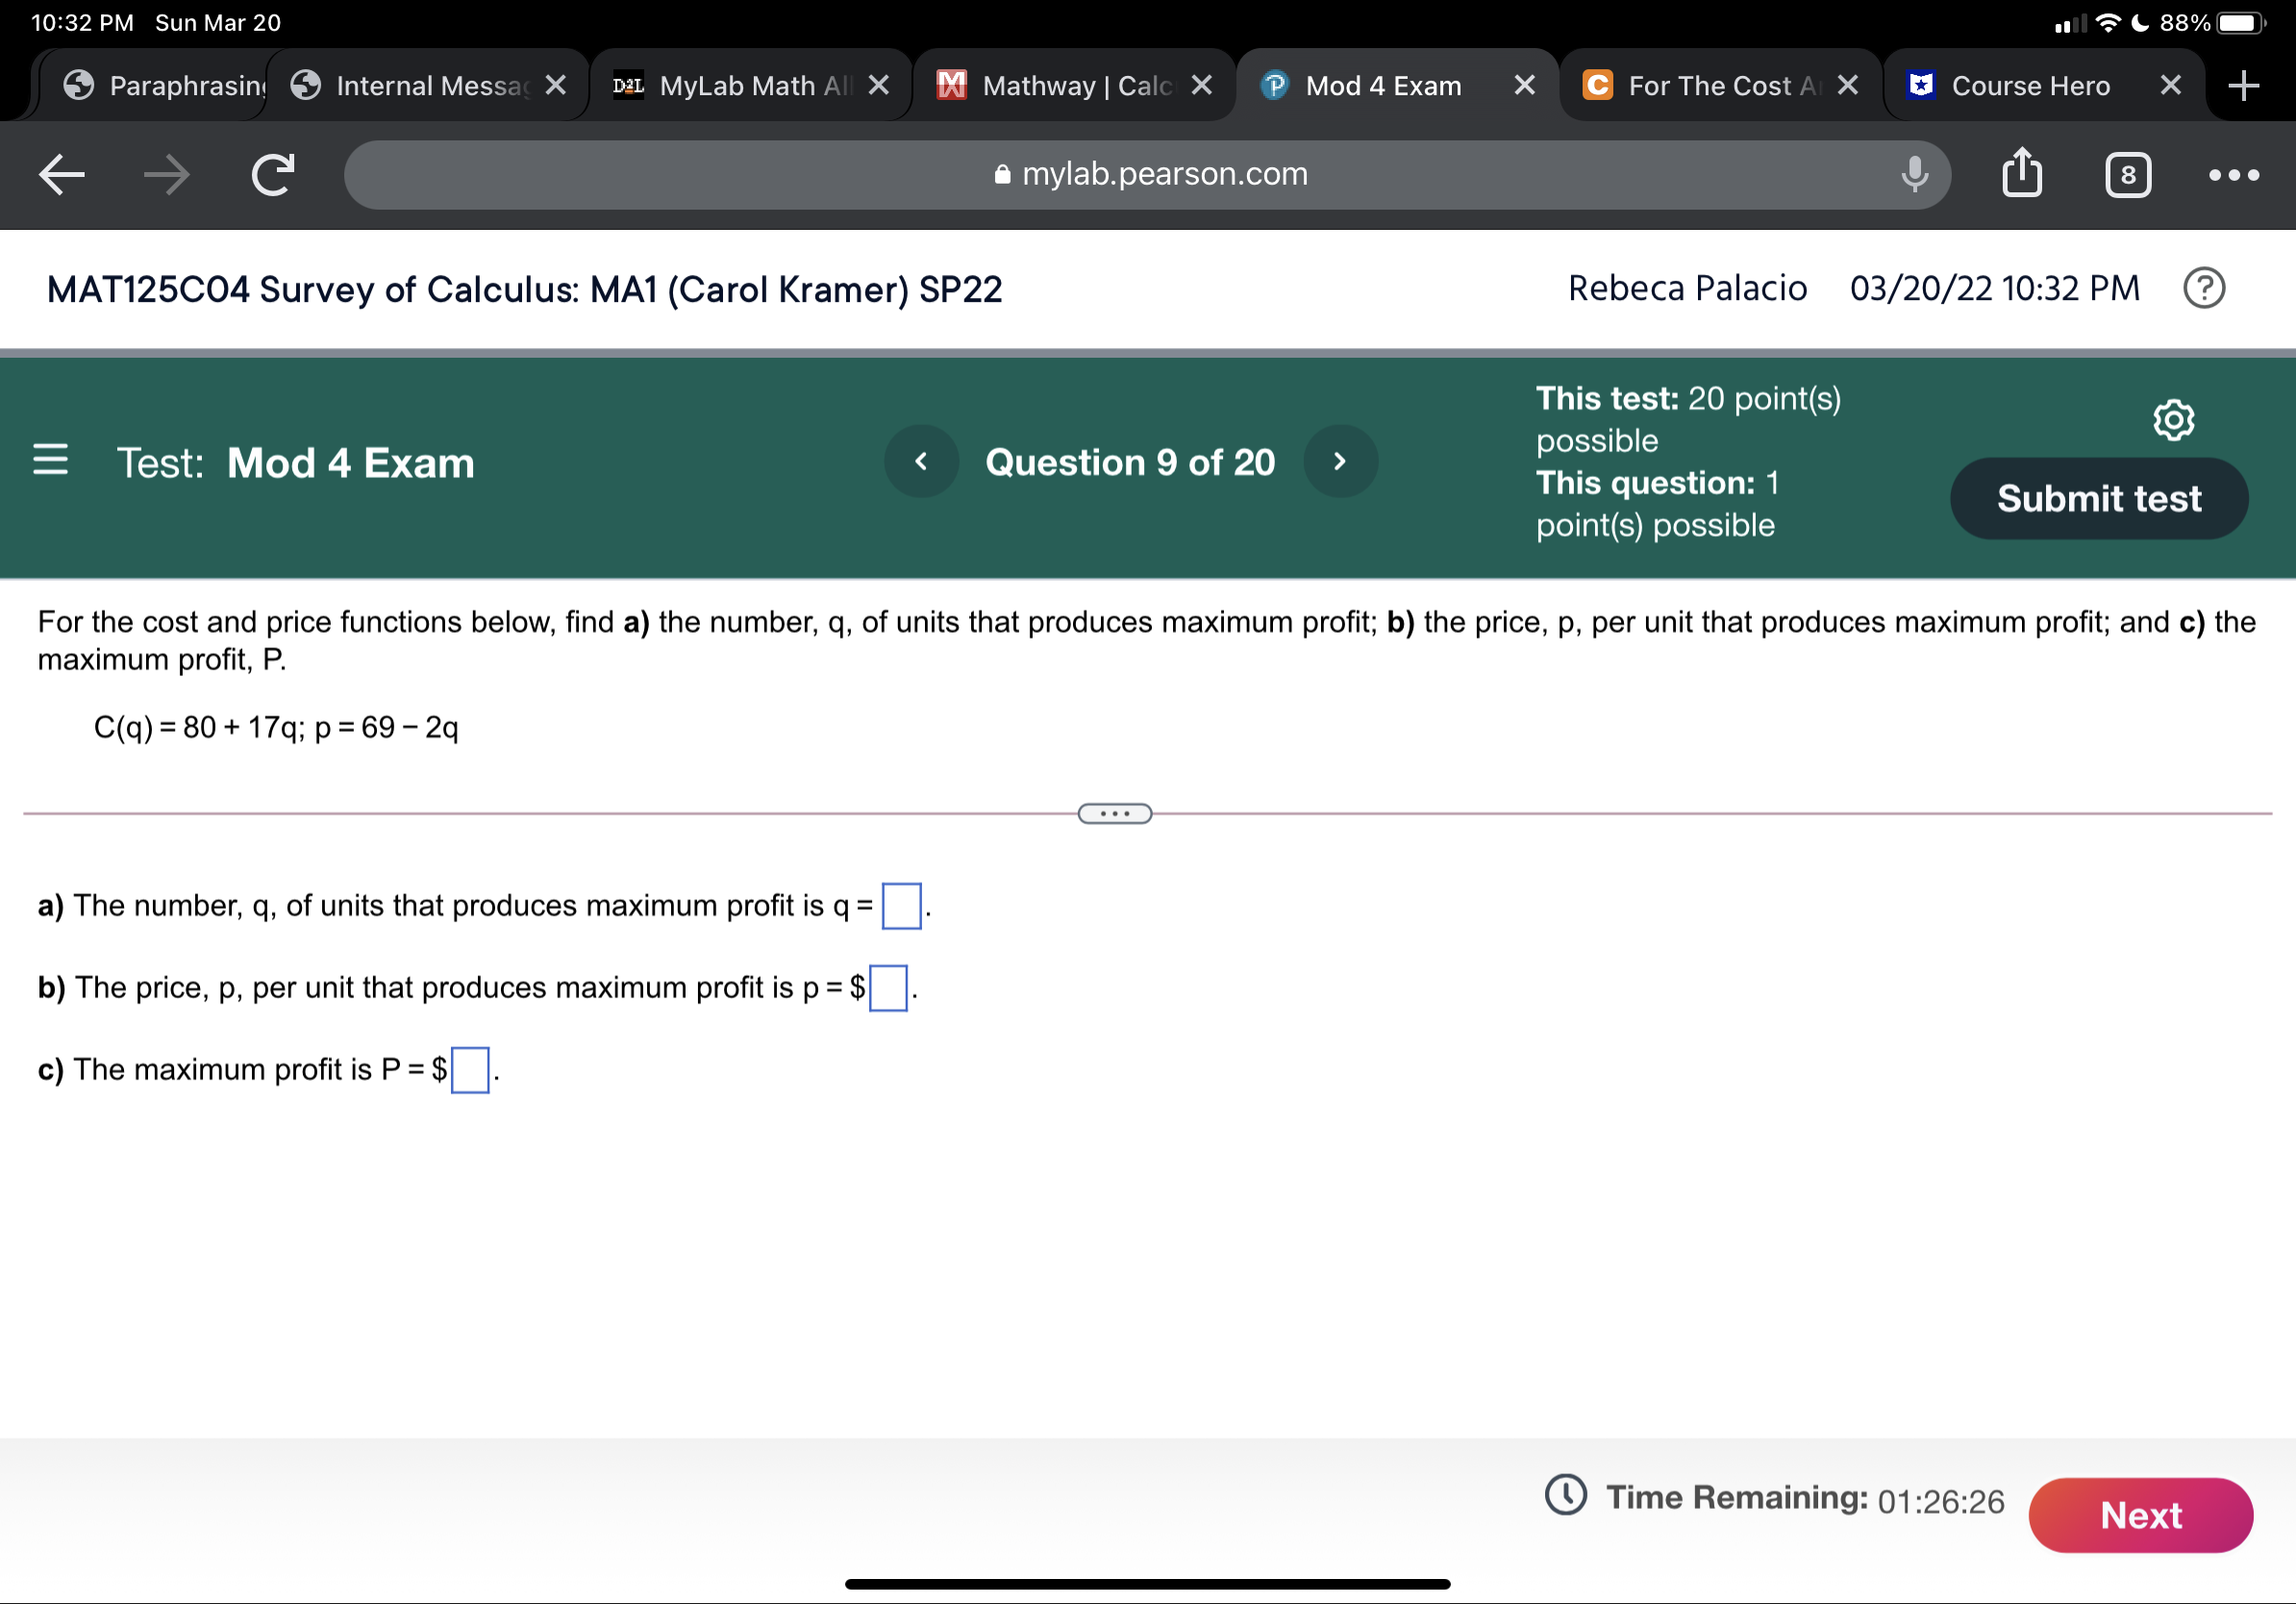Click the forward navigation arrow
The image size is (2296, 1604).
point(165,174)
